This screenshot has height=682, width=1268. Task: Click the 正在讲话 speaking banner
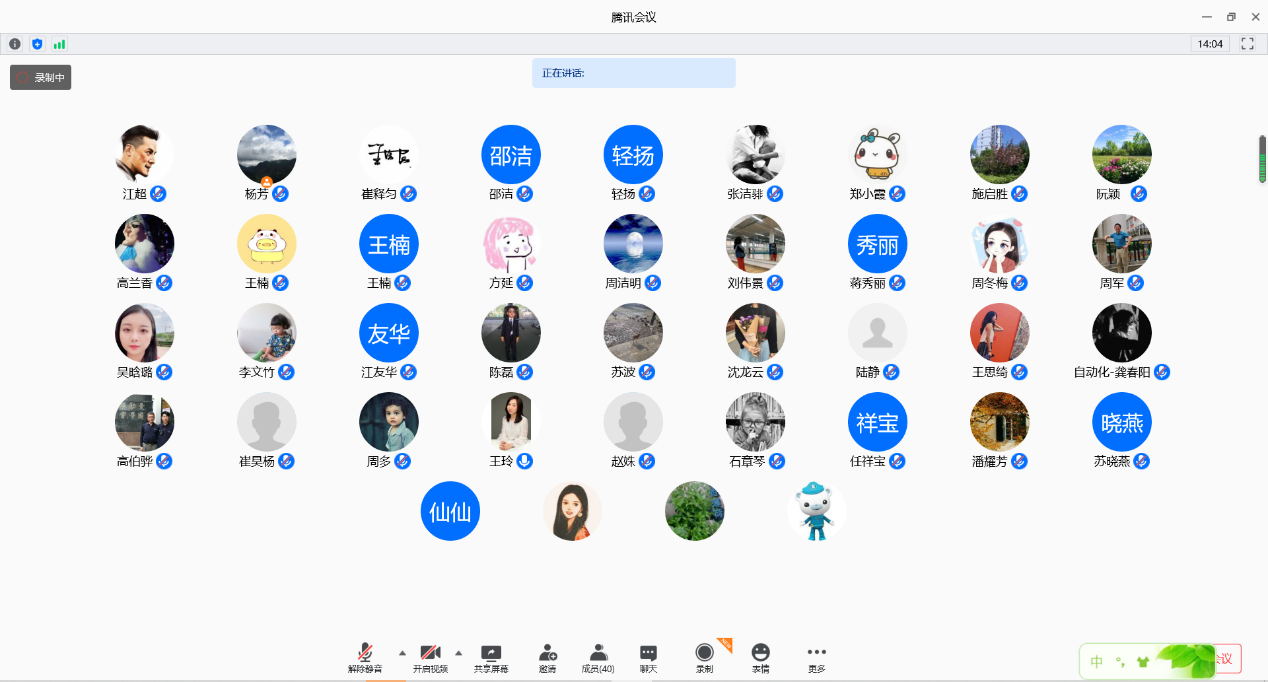[633, 73]
